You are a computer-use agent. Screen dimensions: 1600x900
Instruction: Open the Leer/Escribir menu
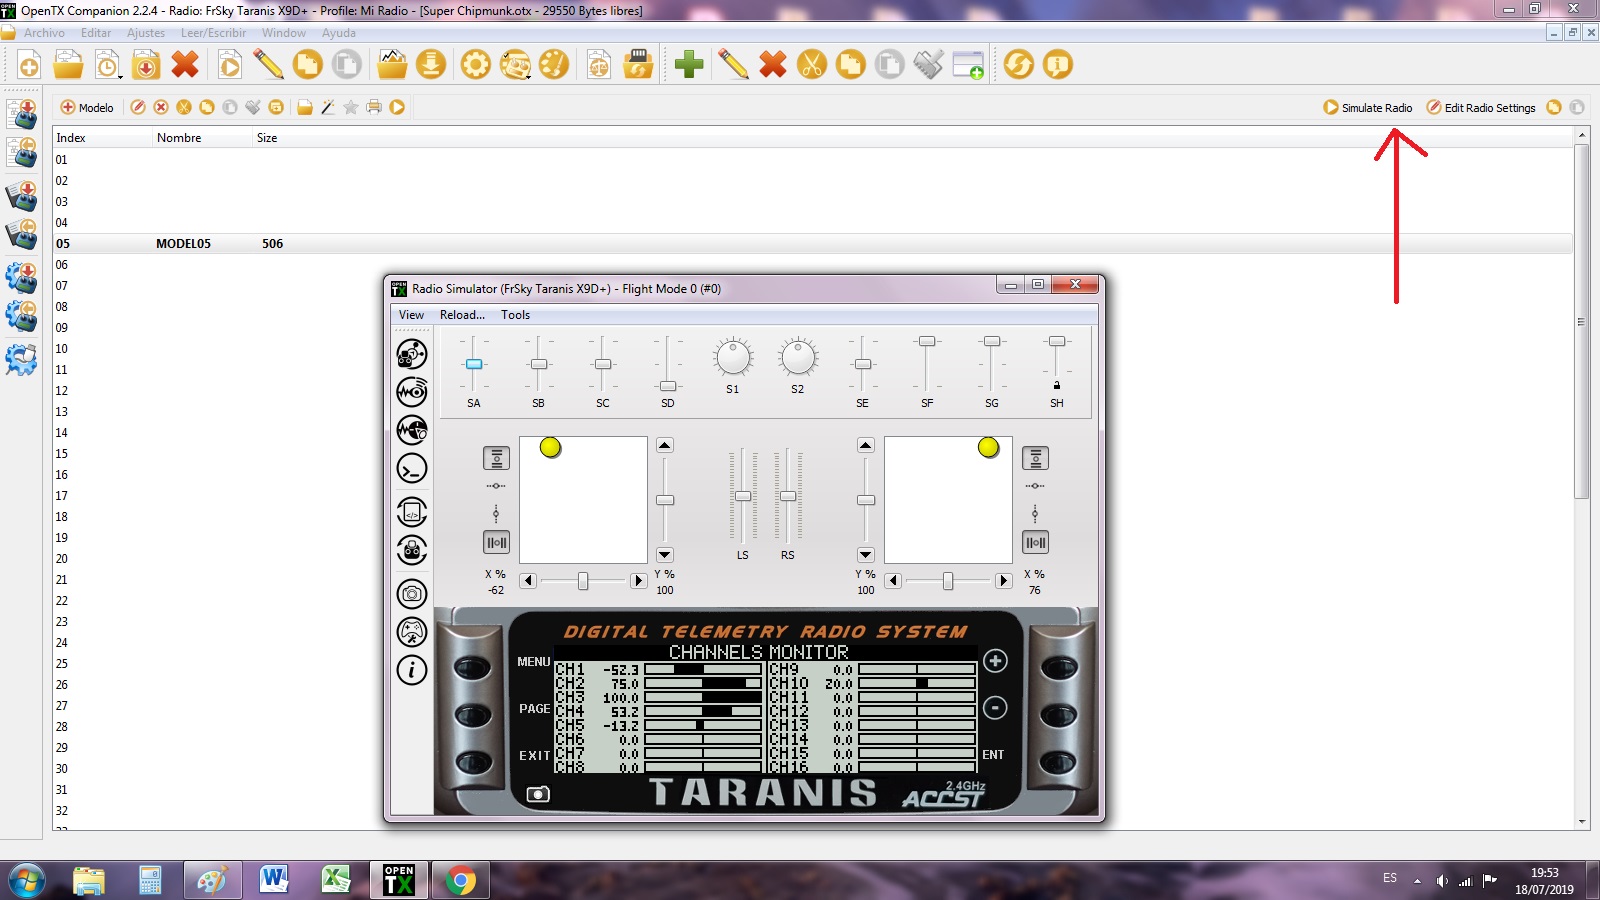point(213,33)
